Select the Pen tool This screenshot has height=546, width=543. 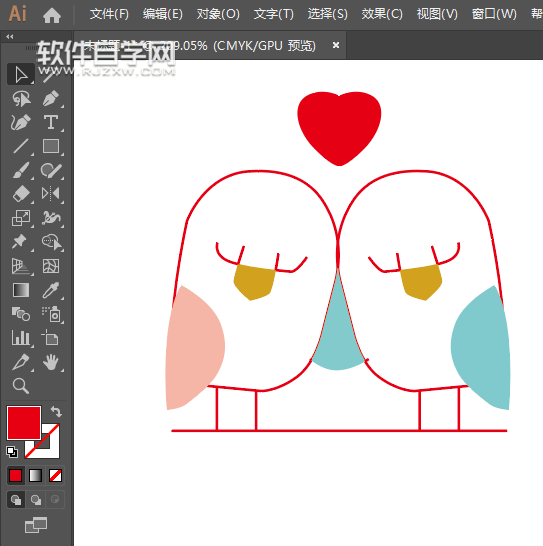point(51,98)
